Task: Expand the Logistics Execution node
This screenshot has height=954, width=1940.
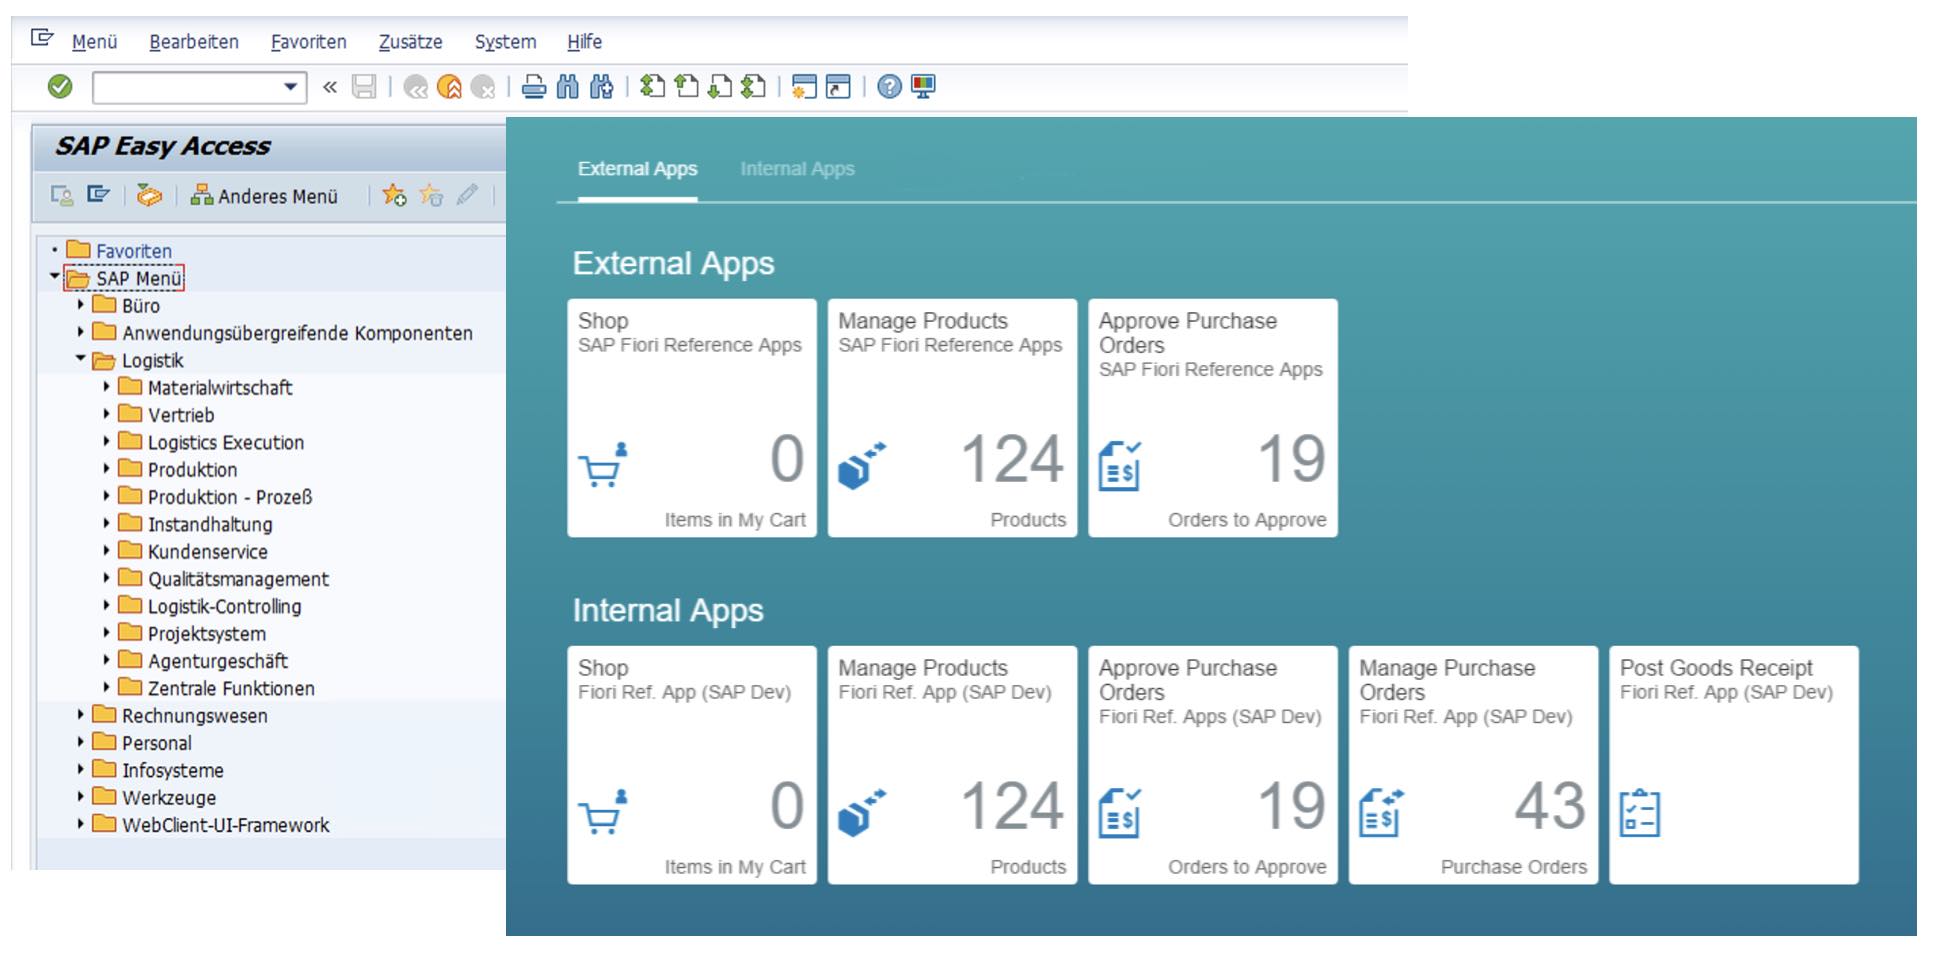Action: click(107, 440)
